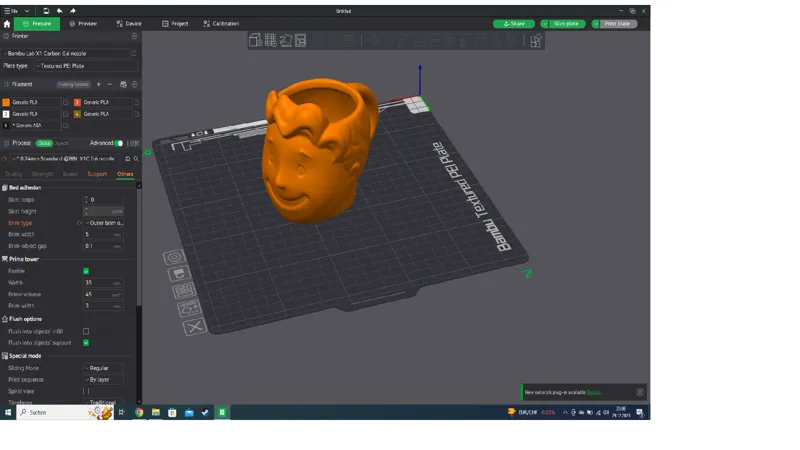Add a filament with the plus icon
The image size is (800, 450).
(x=98, y=84)
